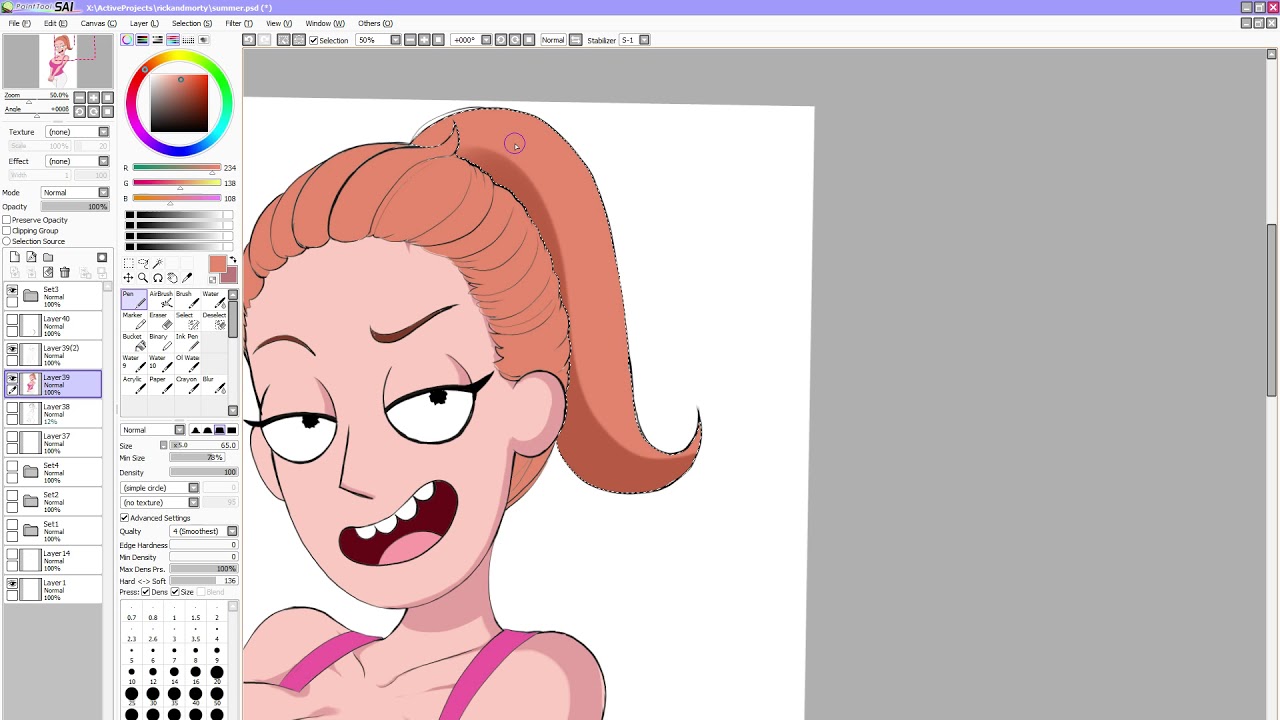Click the navigator thumbnail preview
1280x720 pixels.
[x=60, y=62]
